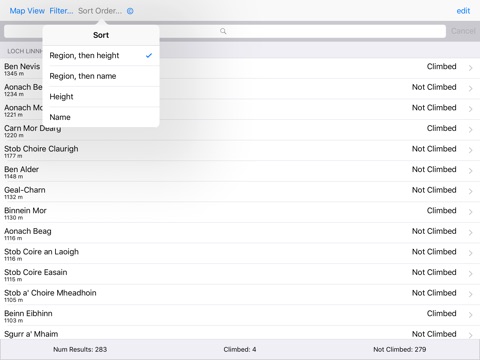Click the Sort popover title
Viewport: 480px width, 360px height.
[101, 35]
